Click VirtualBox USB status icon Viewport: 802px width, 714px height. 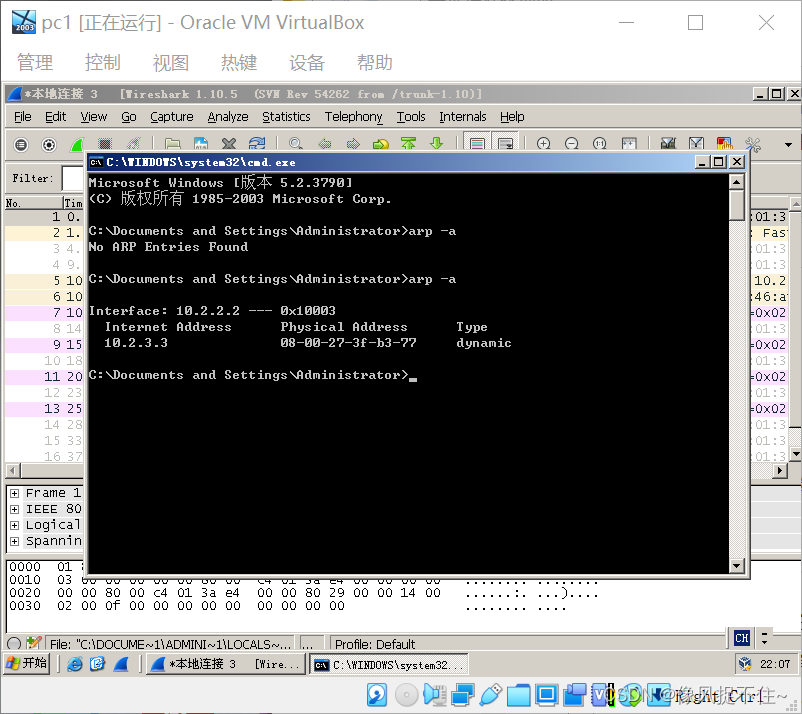490,695
